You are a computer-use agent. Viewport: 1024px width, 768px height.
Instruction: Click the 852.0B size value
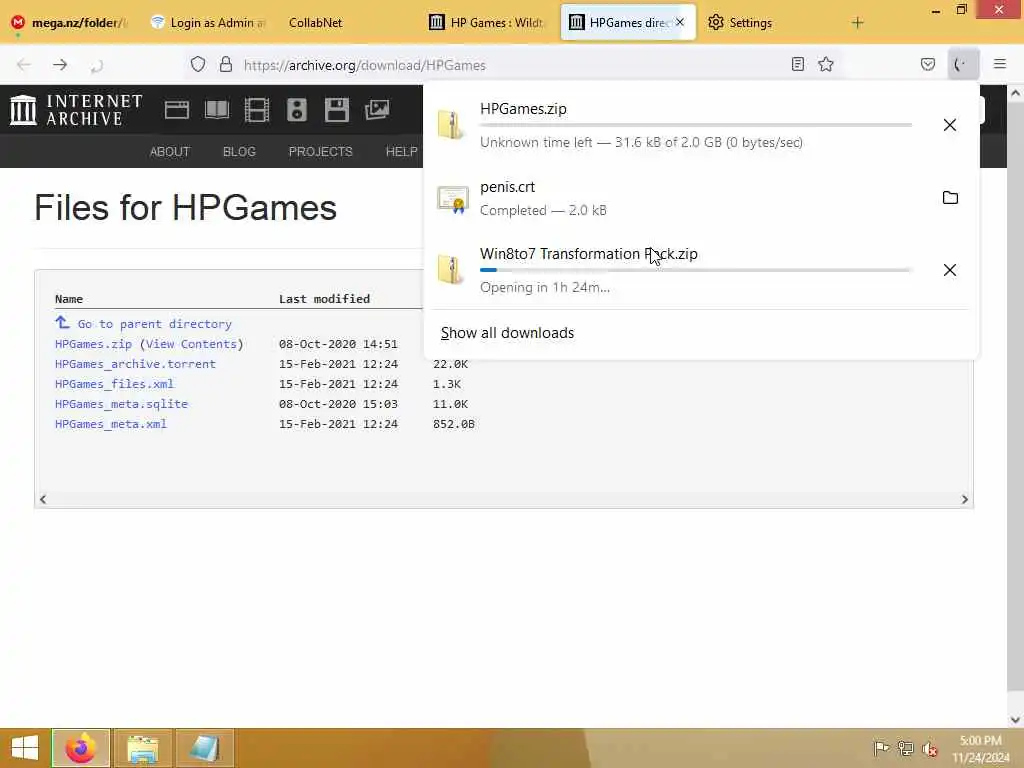click(x=454, y=424)
